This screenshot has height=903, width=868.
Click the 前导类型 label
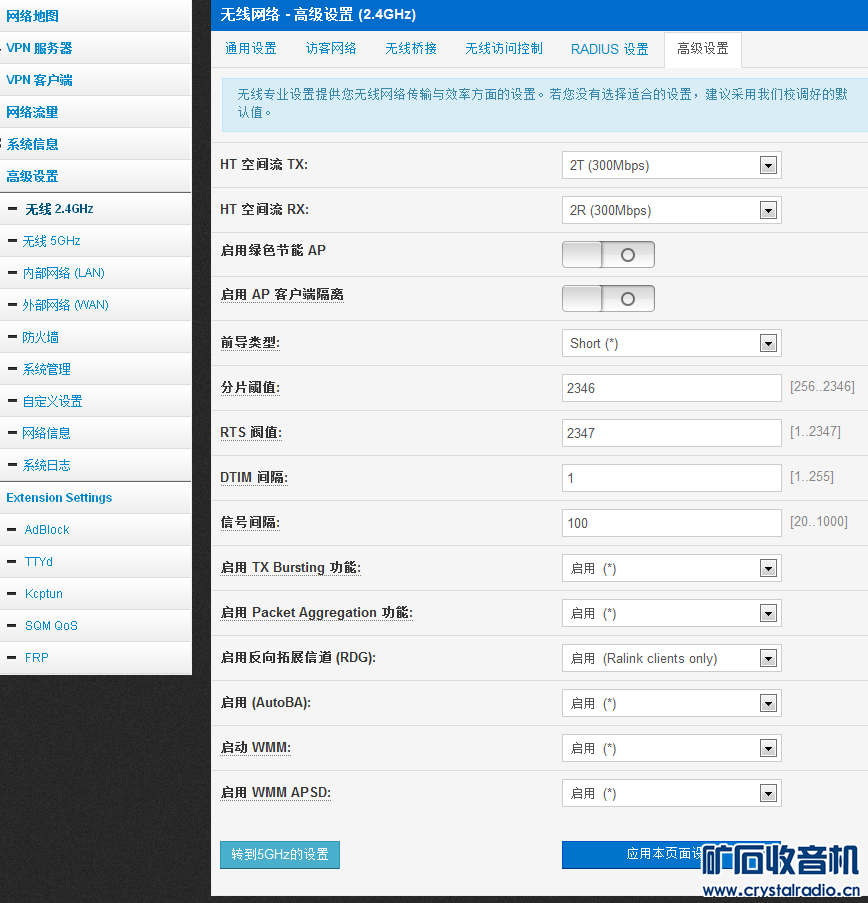click(x=250, y=343)
